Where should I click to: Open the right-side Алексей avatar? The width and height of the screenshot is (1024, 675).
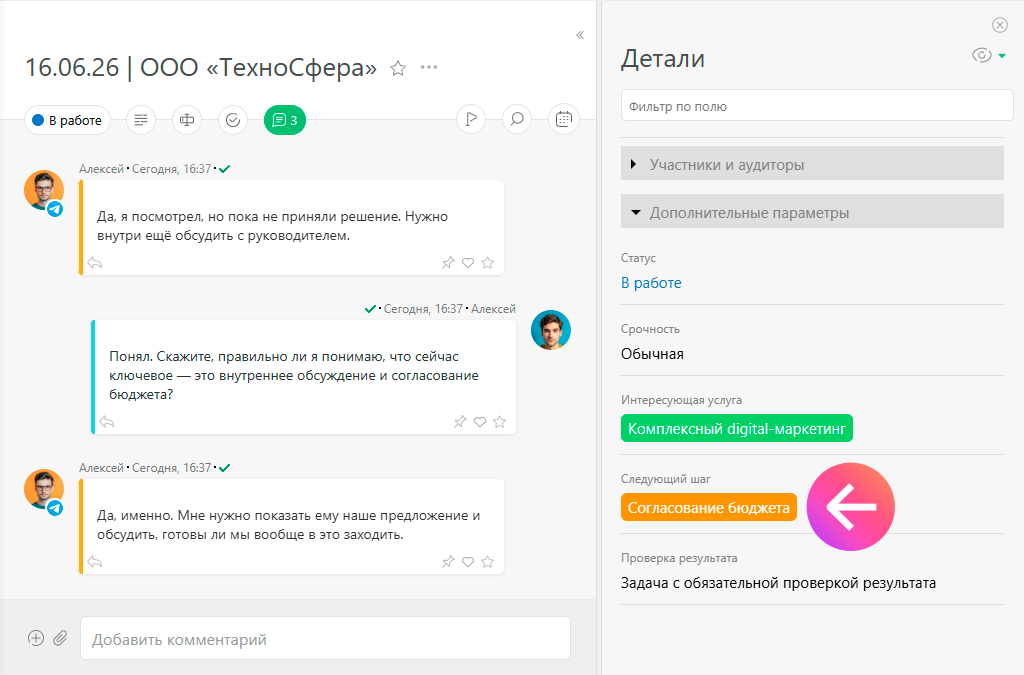(551, 330)
